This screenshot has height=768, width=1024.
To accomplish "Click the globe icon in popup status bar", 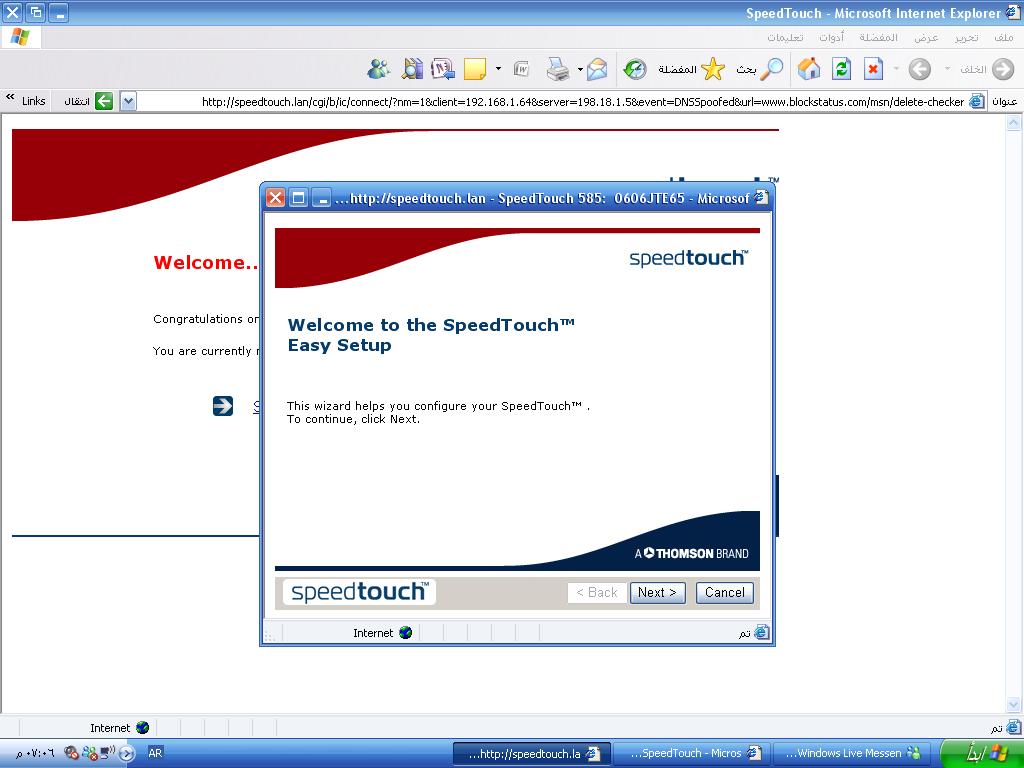I will 406,632.
